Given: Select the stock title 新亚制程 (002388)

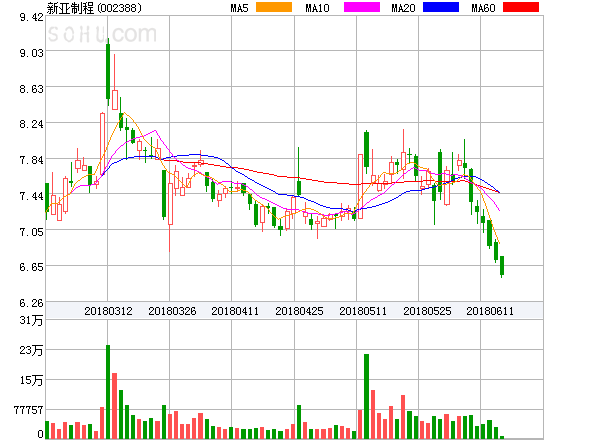Looking at the screenshot, I should [94, 8].
